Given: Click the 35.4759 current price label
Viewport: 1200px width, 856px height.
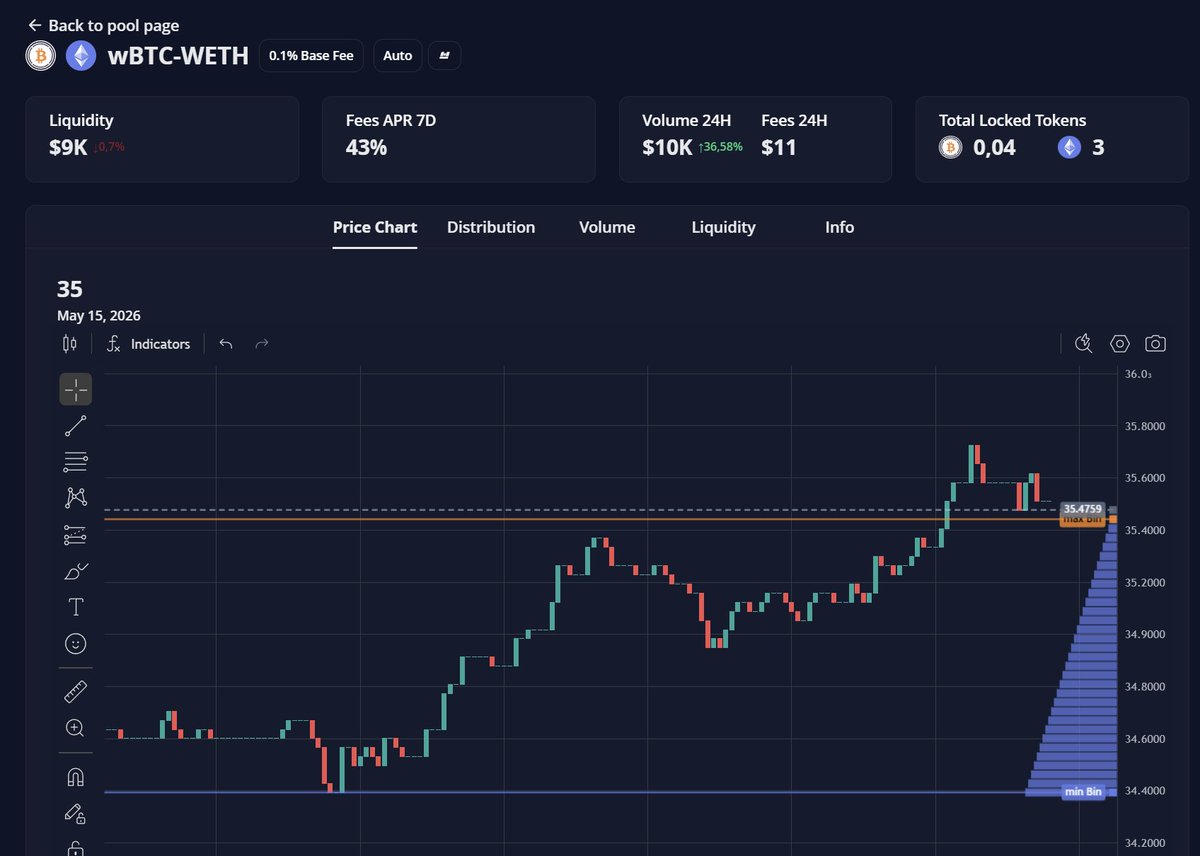Looking at the screenshot, I should [1083, 509].
